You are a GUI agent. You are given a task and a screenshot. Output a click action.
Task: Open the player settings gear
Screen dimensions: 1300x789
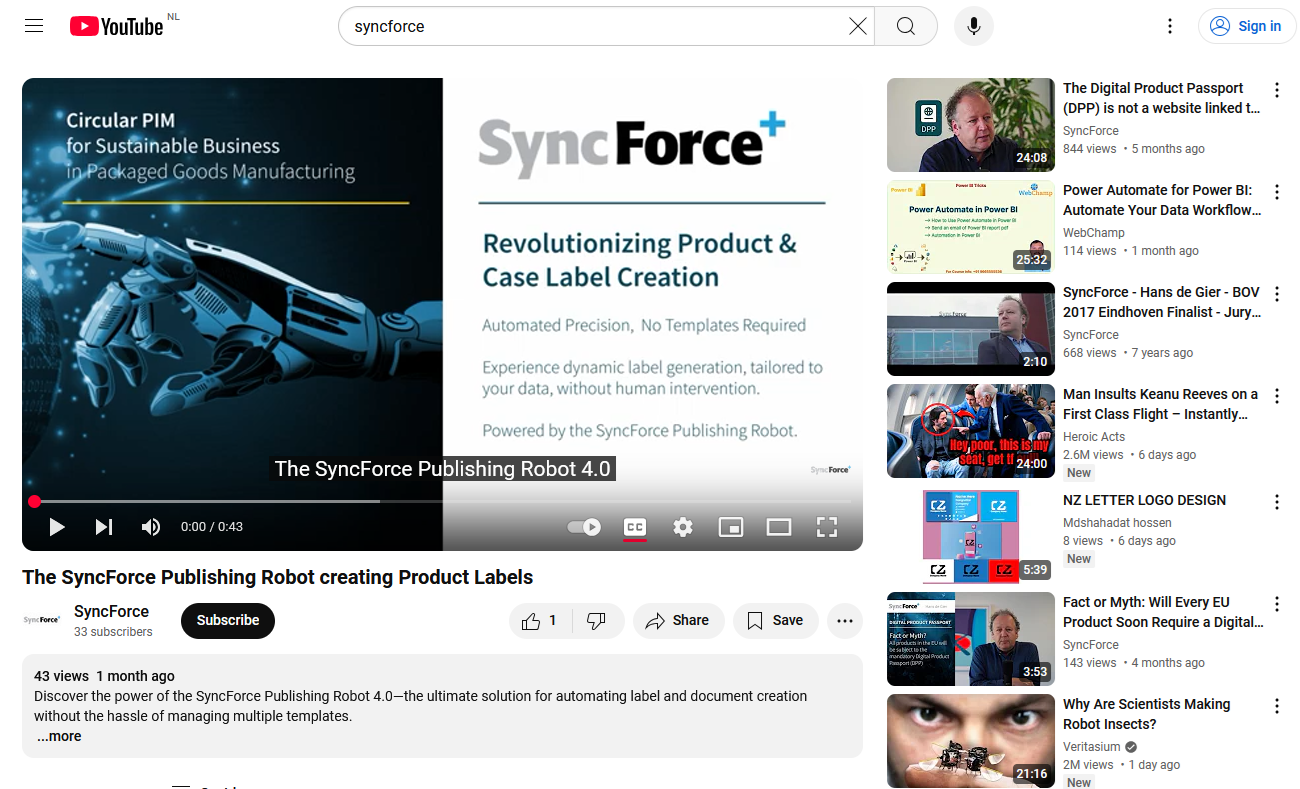point(683,527)
